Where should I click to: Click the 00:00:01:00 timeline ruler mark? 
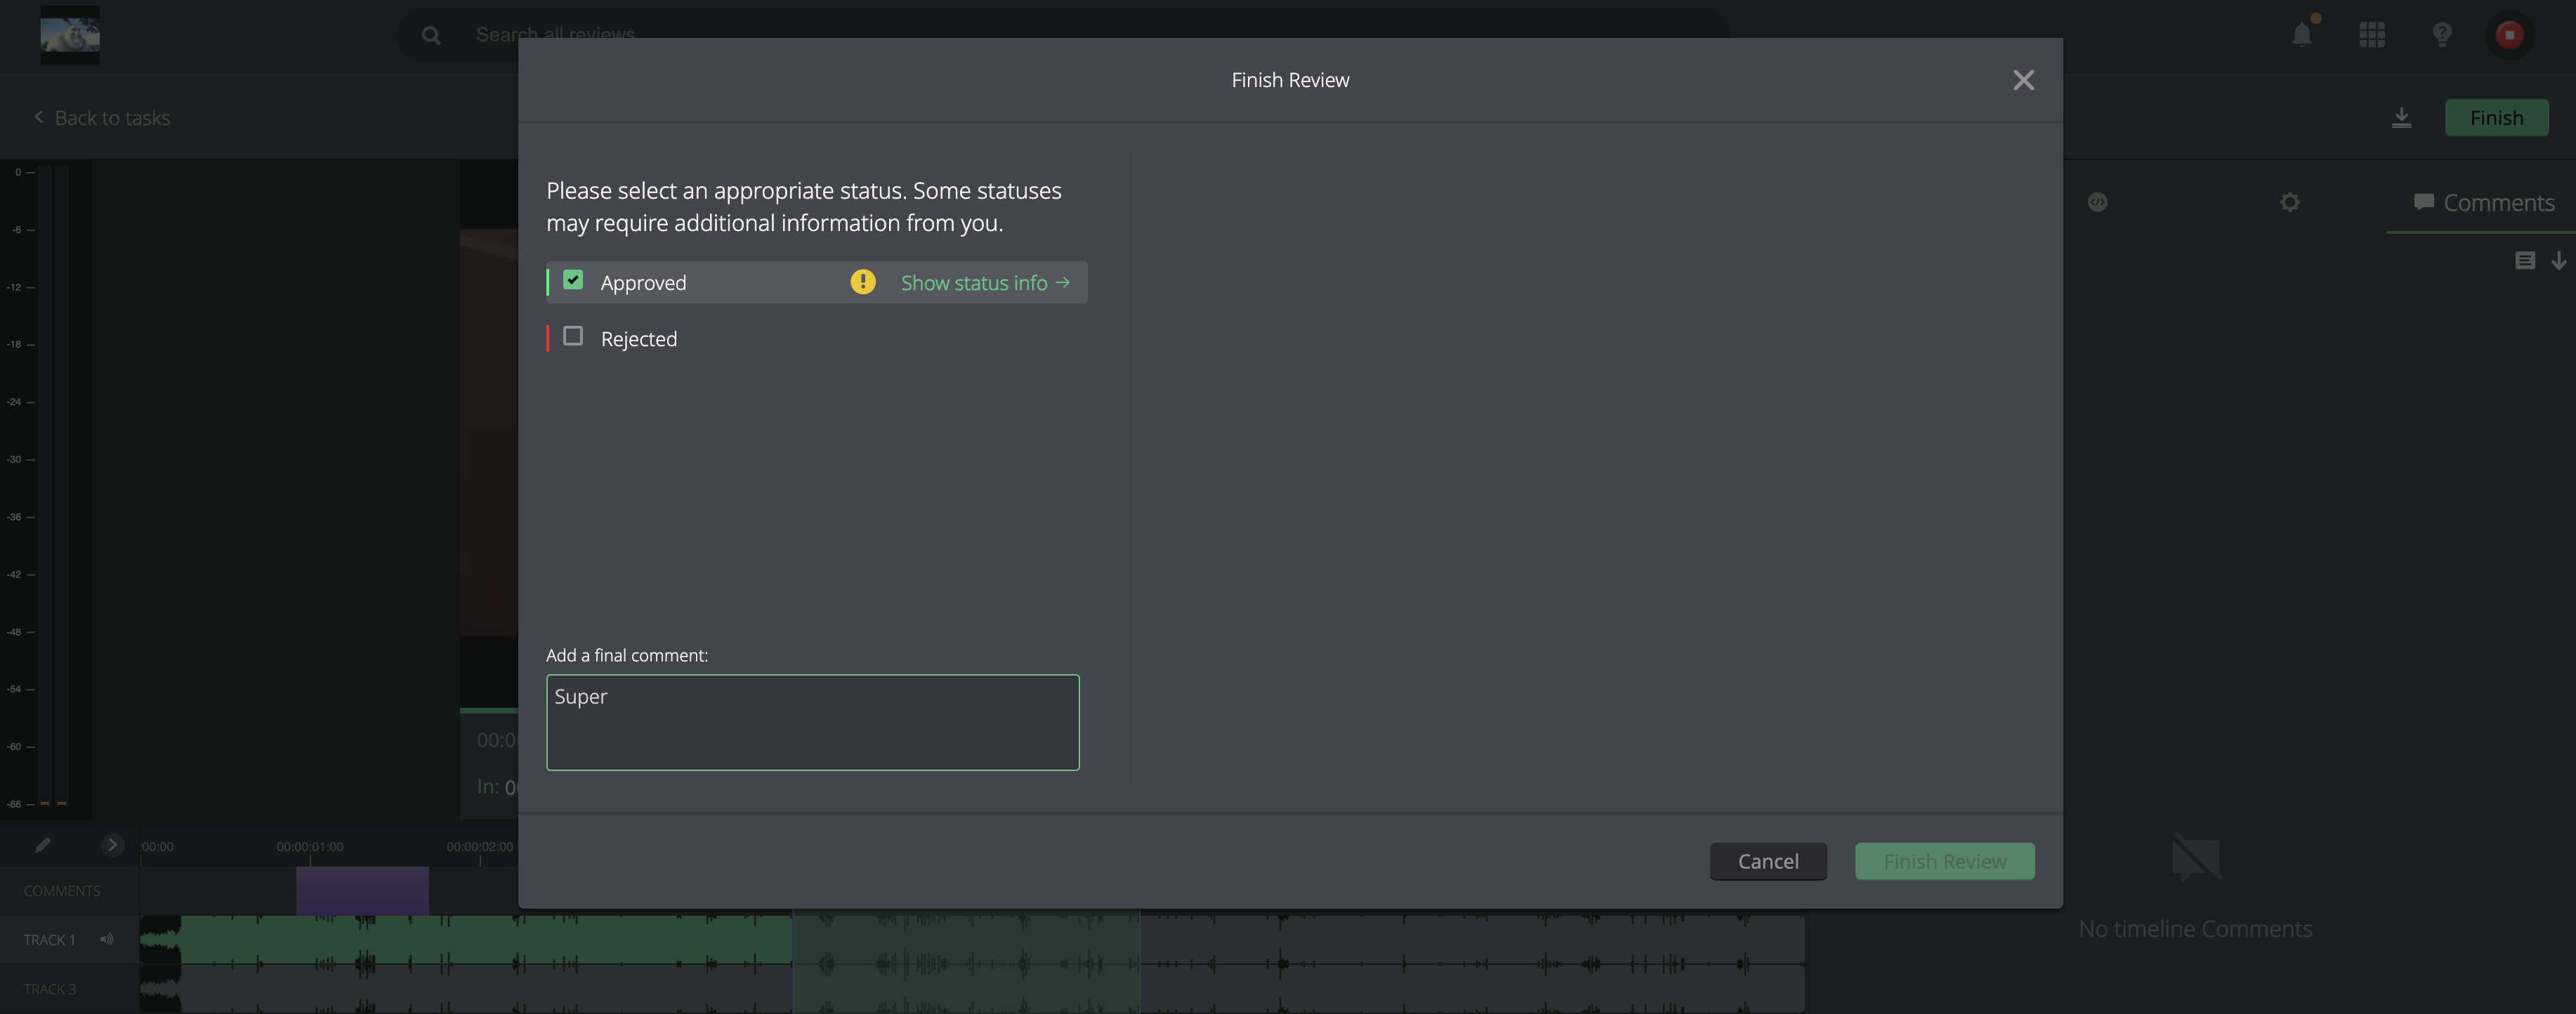pyautogui.click(x=310, y=847)
